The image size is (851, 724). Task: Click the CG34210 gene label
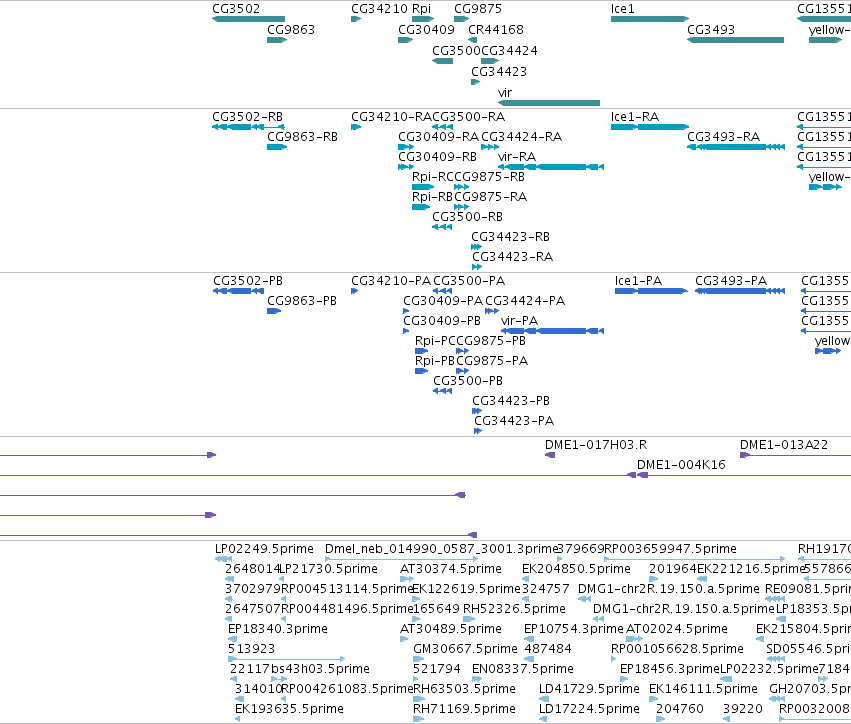(379, 9)
